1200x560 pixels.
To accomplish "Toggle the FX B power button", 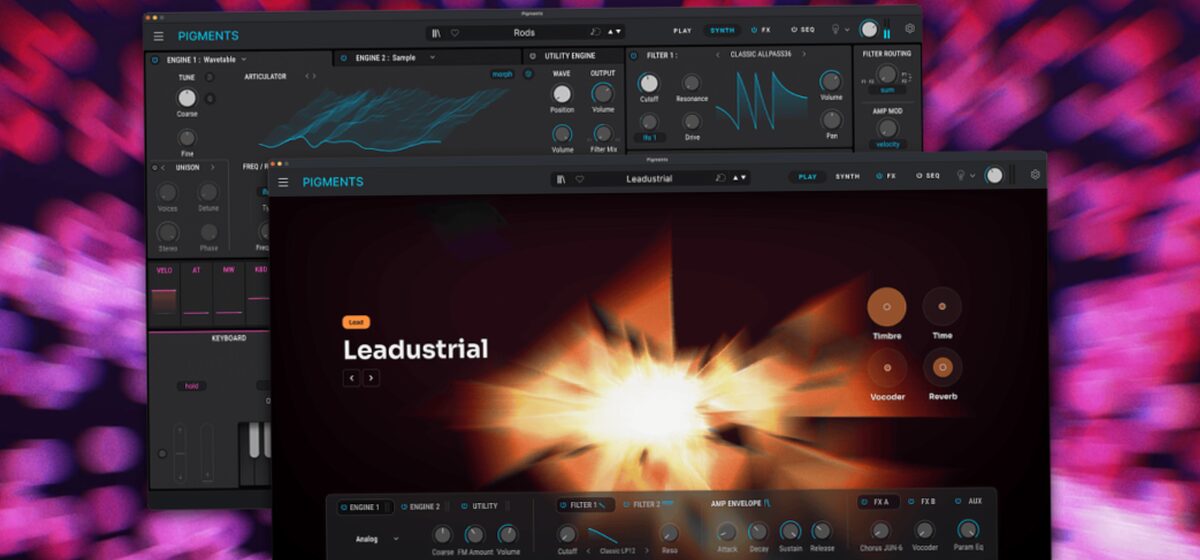I will pyautogui.click(x=912, y=501).
